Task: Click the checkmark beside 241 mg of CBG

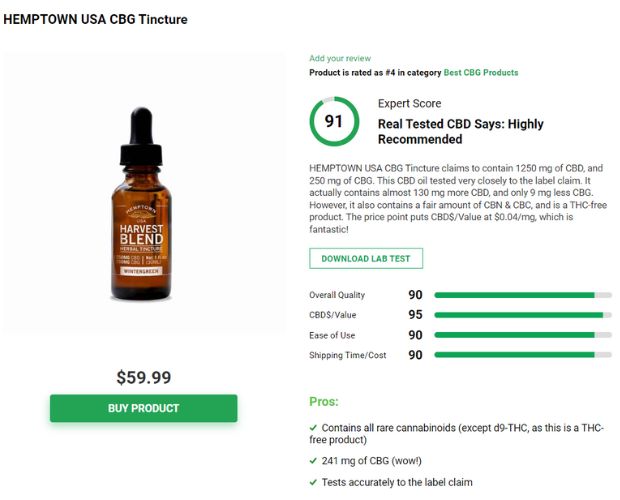Action: 313,461
